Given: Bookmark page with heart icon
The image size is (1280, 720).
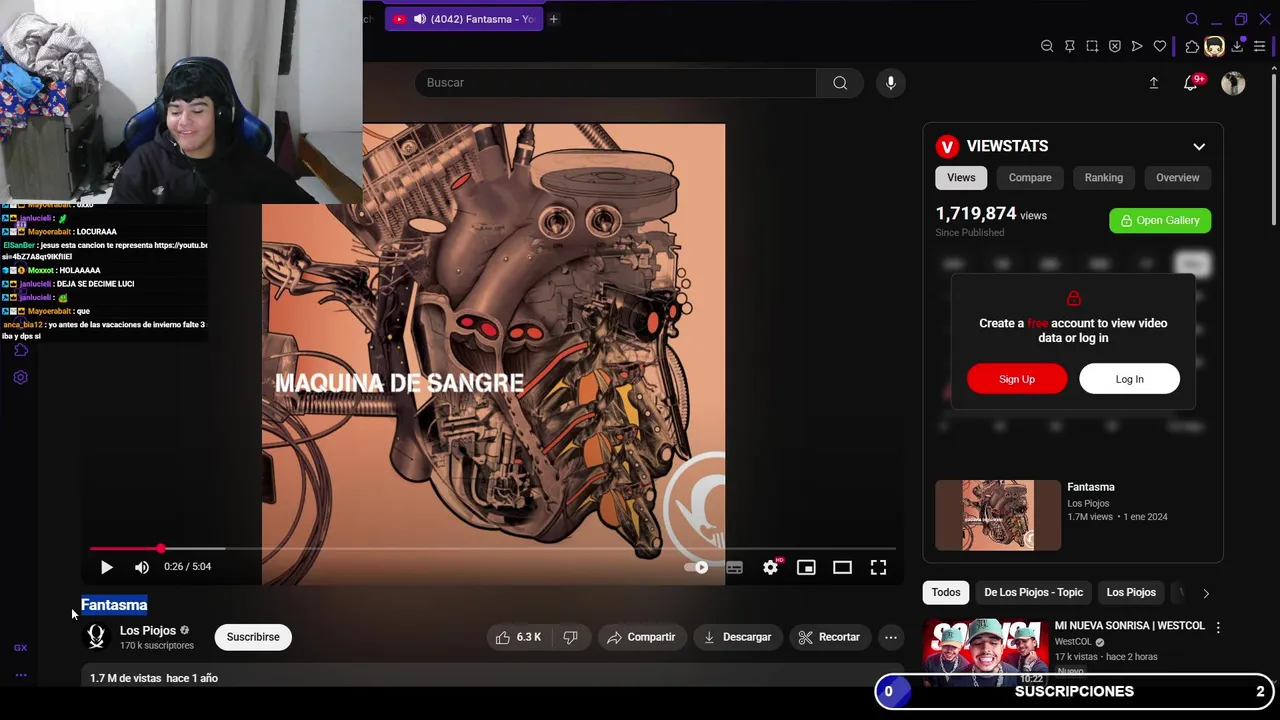Looking at the screenshot, I should [x=1160, y=46].
